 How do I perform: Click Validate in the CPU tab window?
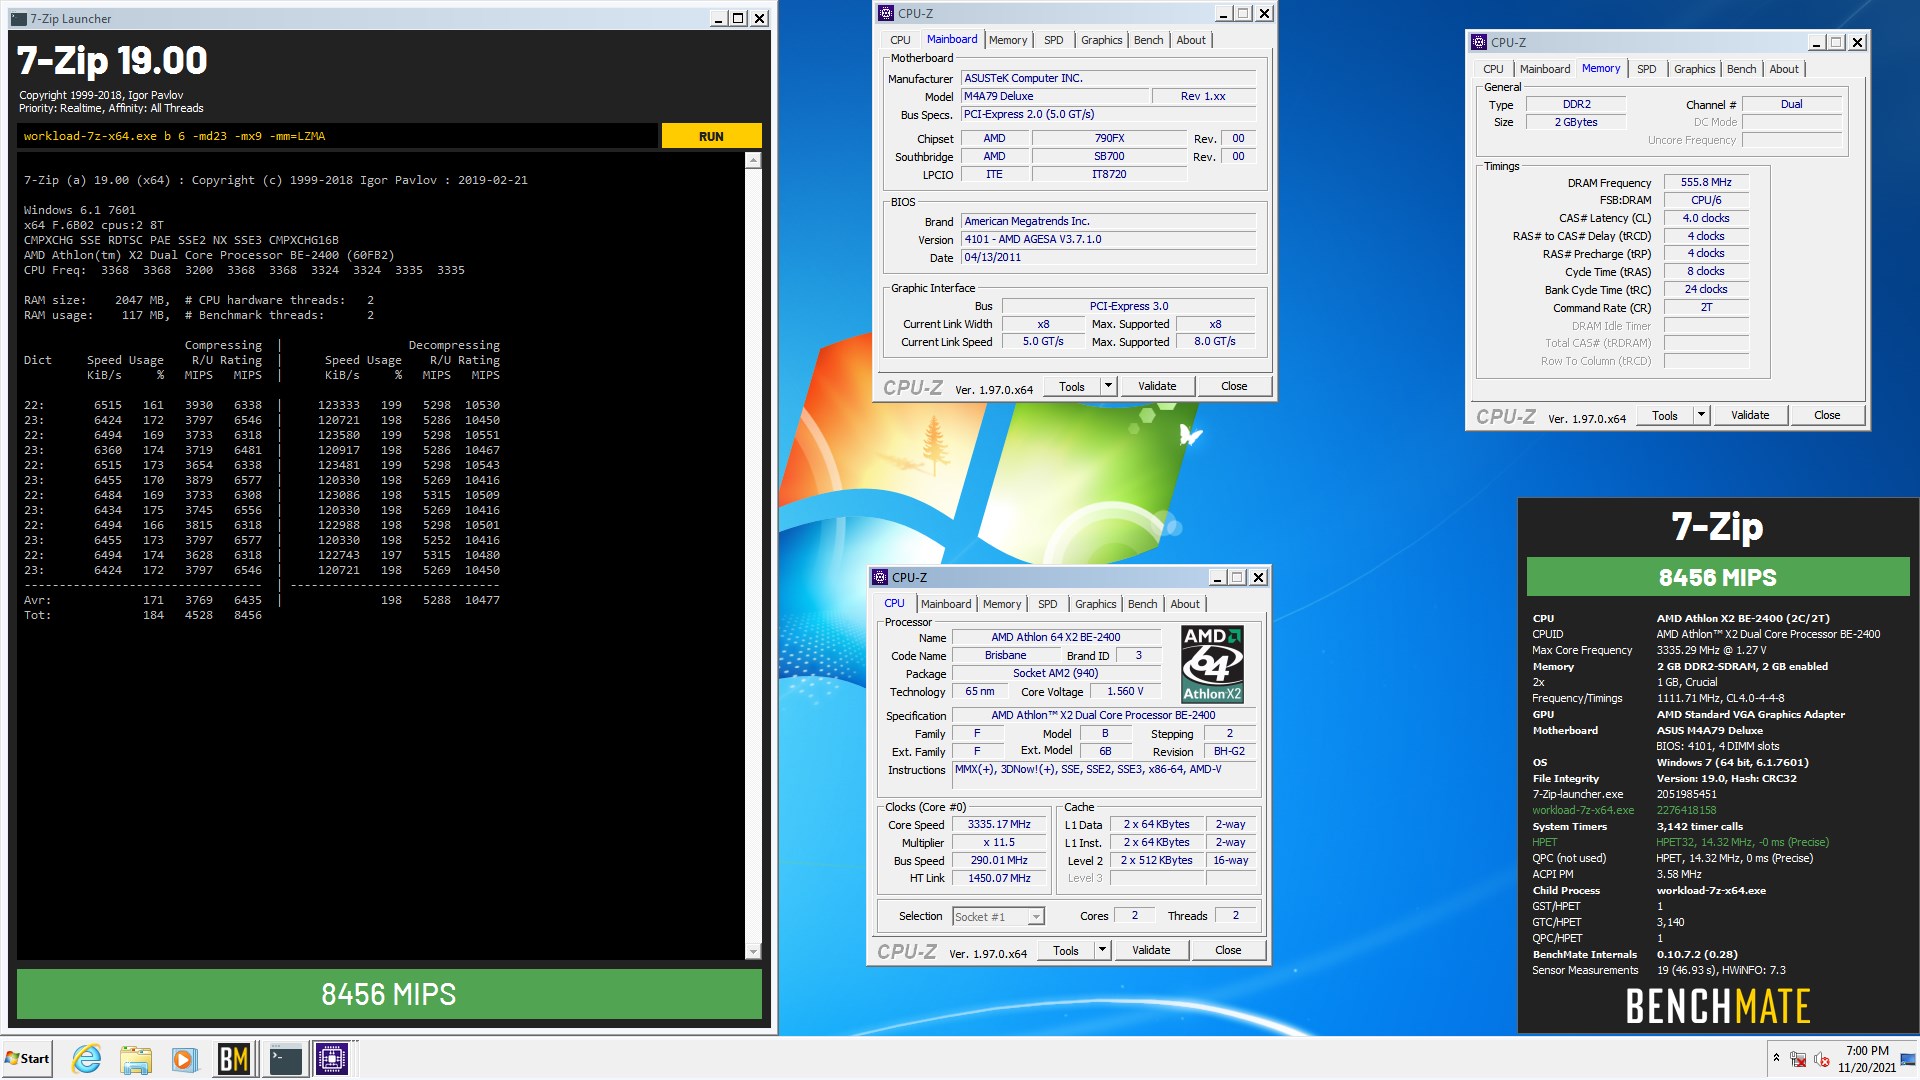(x=1151, y=950)
